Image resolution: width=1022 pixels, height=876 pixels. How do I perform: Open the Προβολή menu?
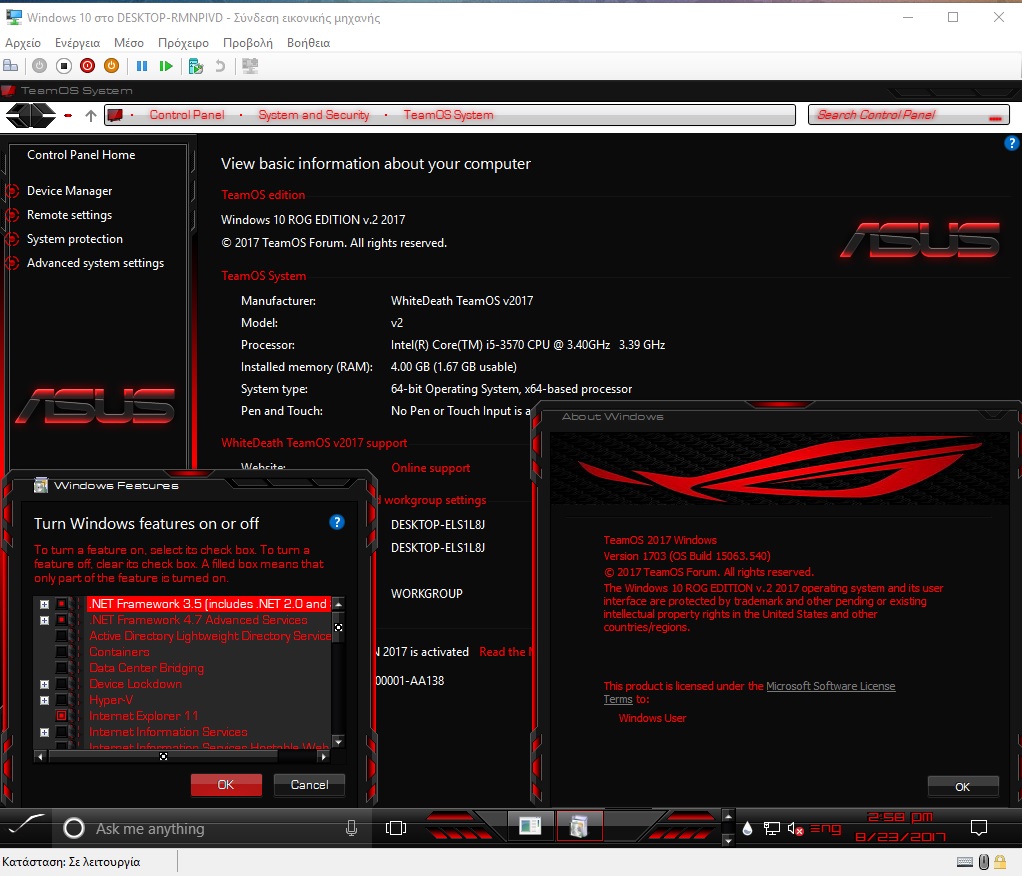[x=248, y=43]
